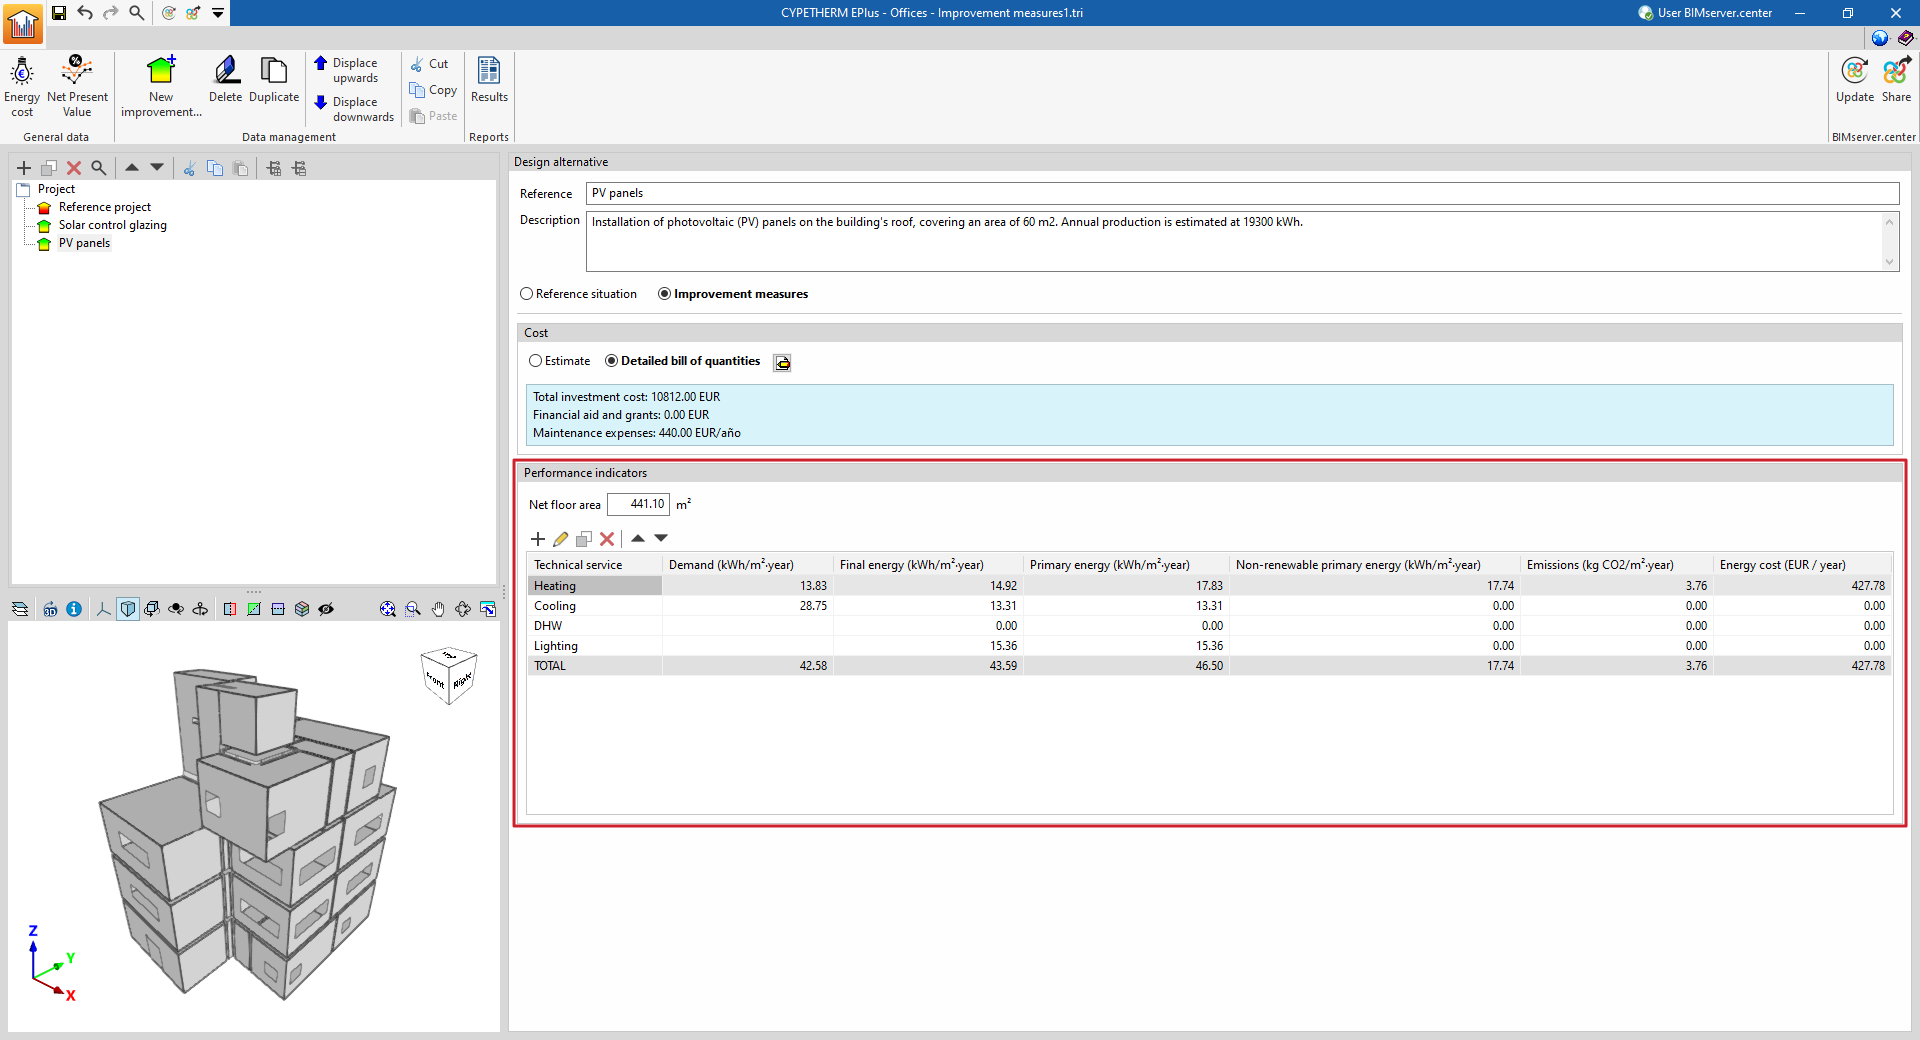Create a New improvement measure
Screen dimensions: 1920x1040
161,86
